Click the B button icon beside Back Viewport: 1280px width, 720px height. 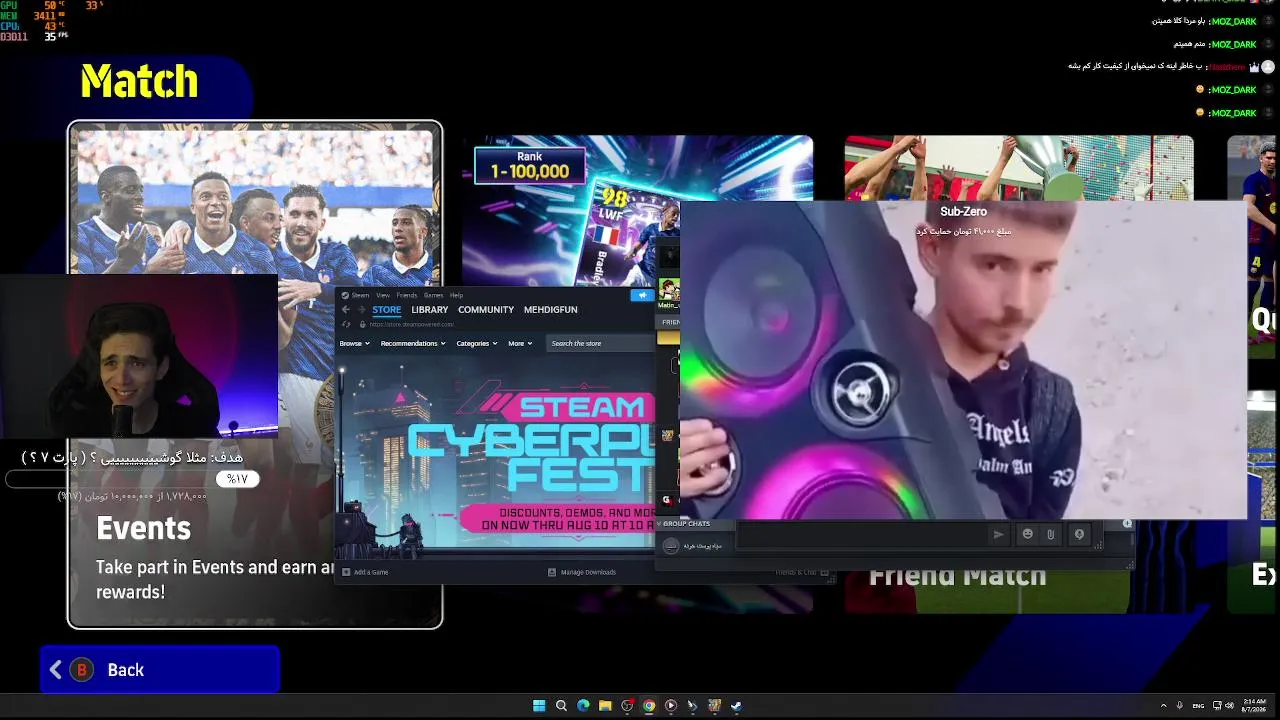coord(82,670)
